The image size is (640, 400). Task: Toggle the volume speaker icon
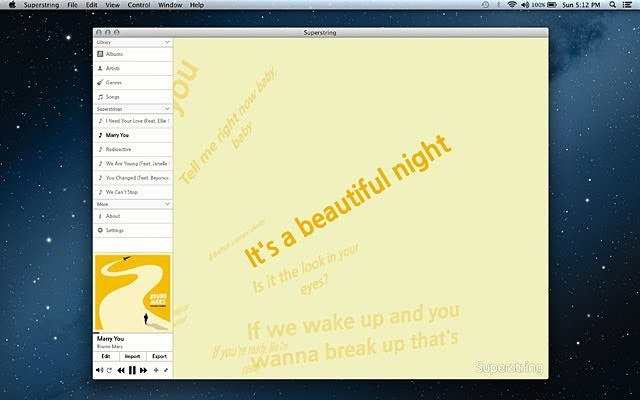pyautogui.click(x=99, y=370)
